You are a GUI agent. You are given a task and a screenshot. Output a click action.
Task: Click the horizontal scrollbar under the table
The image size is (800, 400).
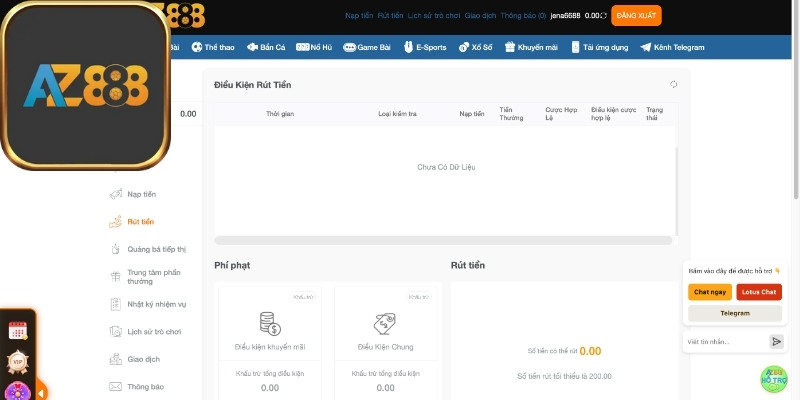coord(443,240)
